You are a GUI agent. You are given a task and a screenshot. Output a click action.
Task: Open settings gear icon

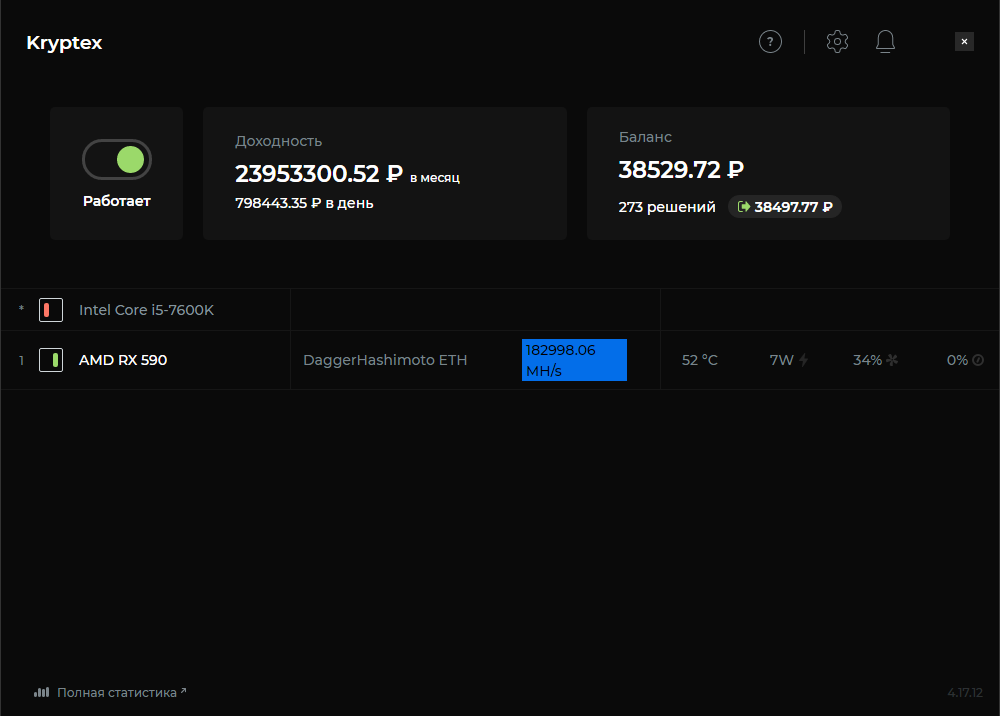pyautogui.click(x=837, y=42)
